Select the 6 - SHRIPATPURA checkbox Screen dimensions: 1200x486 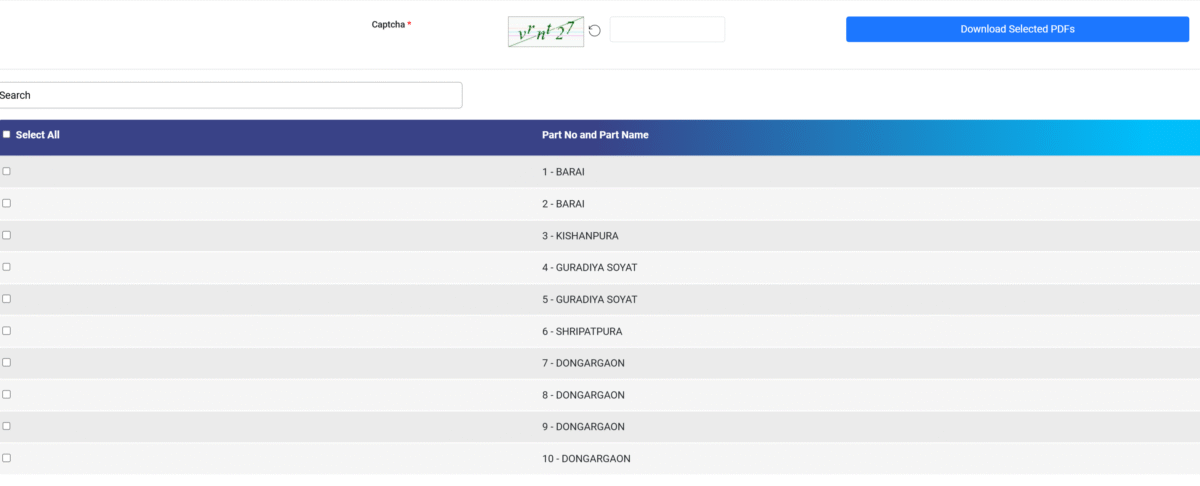click(x=7, y=331)
